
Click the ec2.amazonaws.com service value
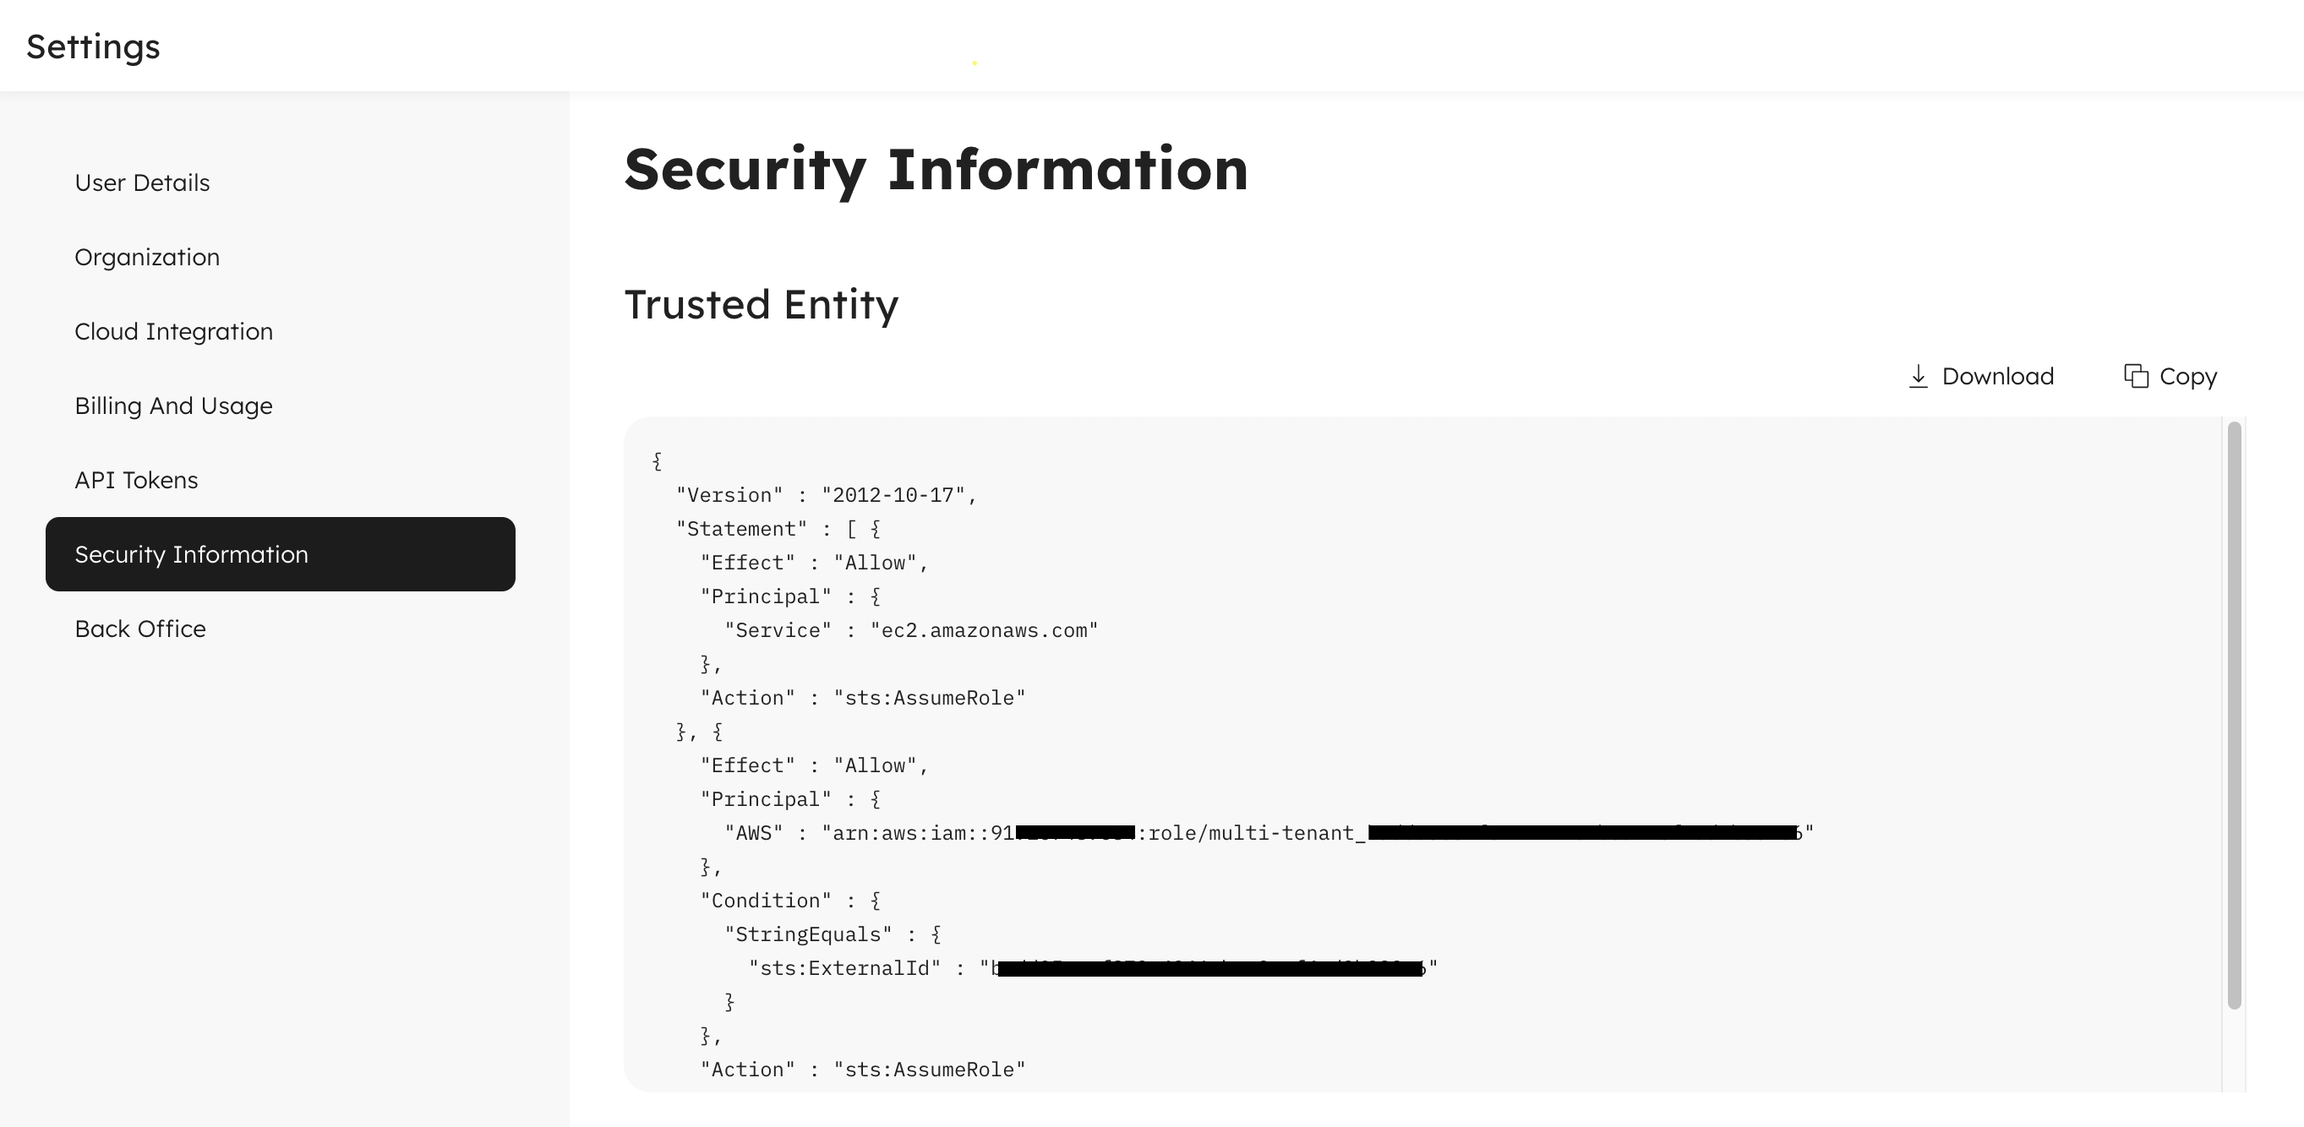tap(984, 631)
